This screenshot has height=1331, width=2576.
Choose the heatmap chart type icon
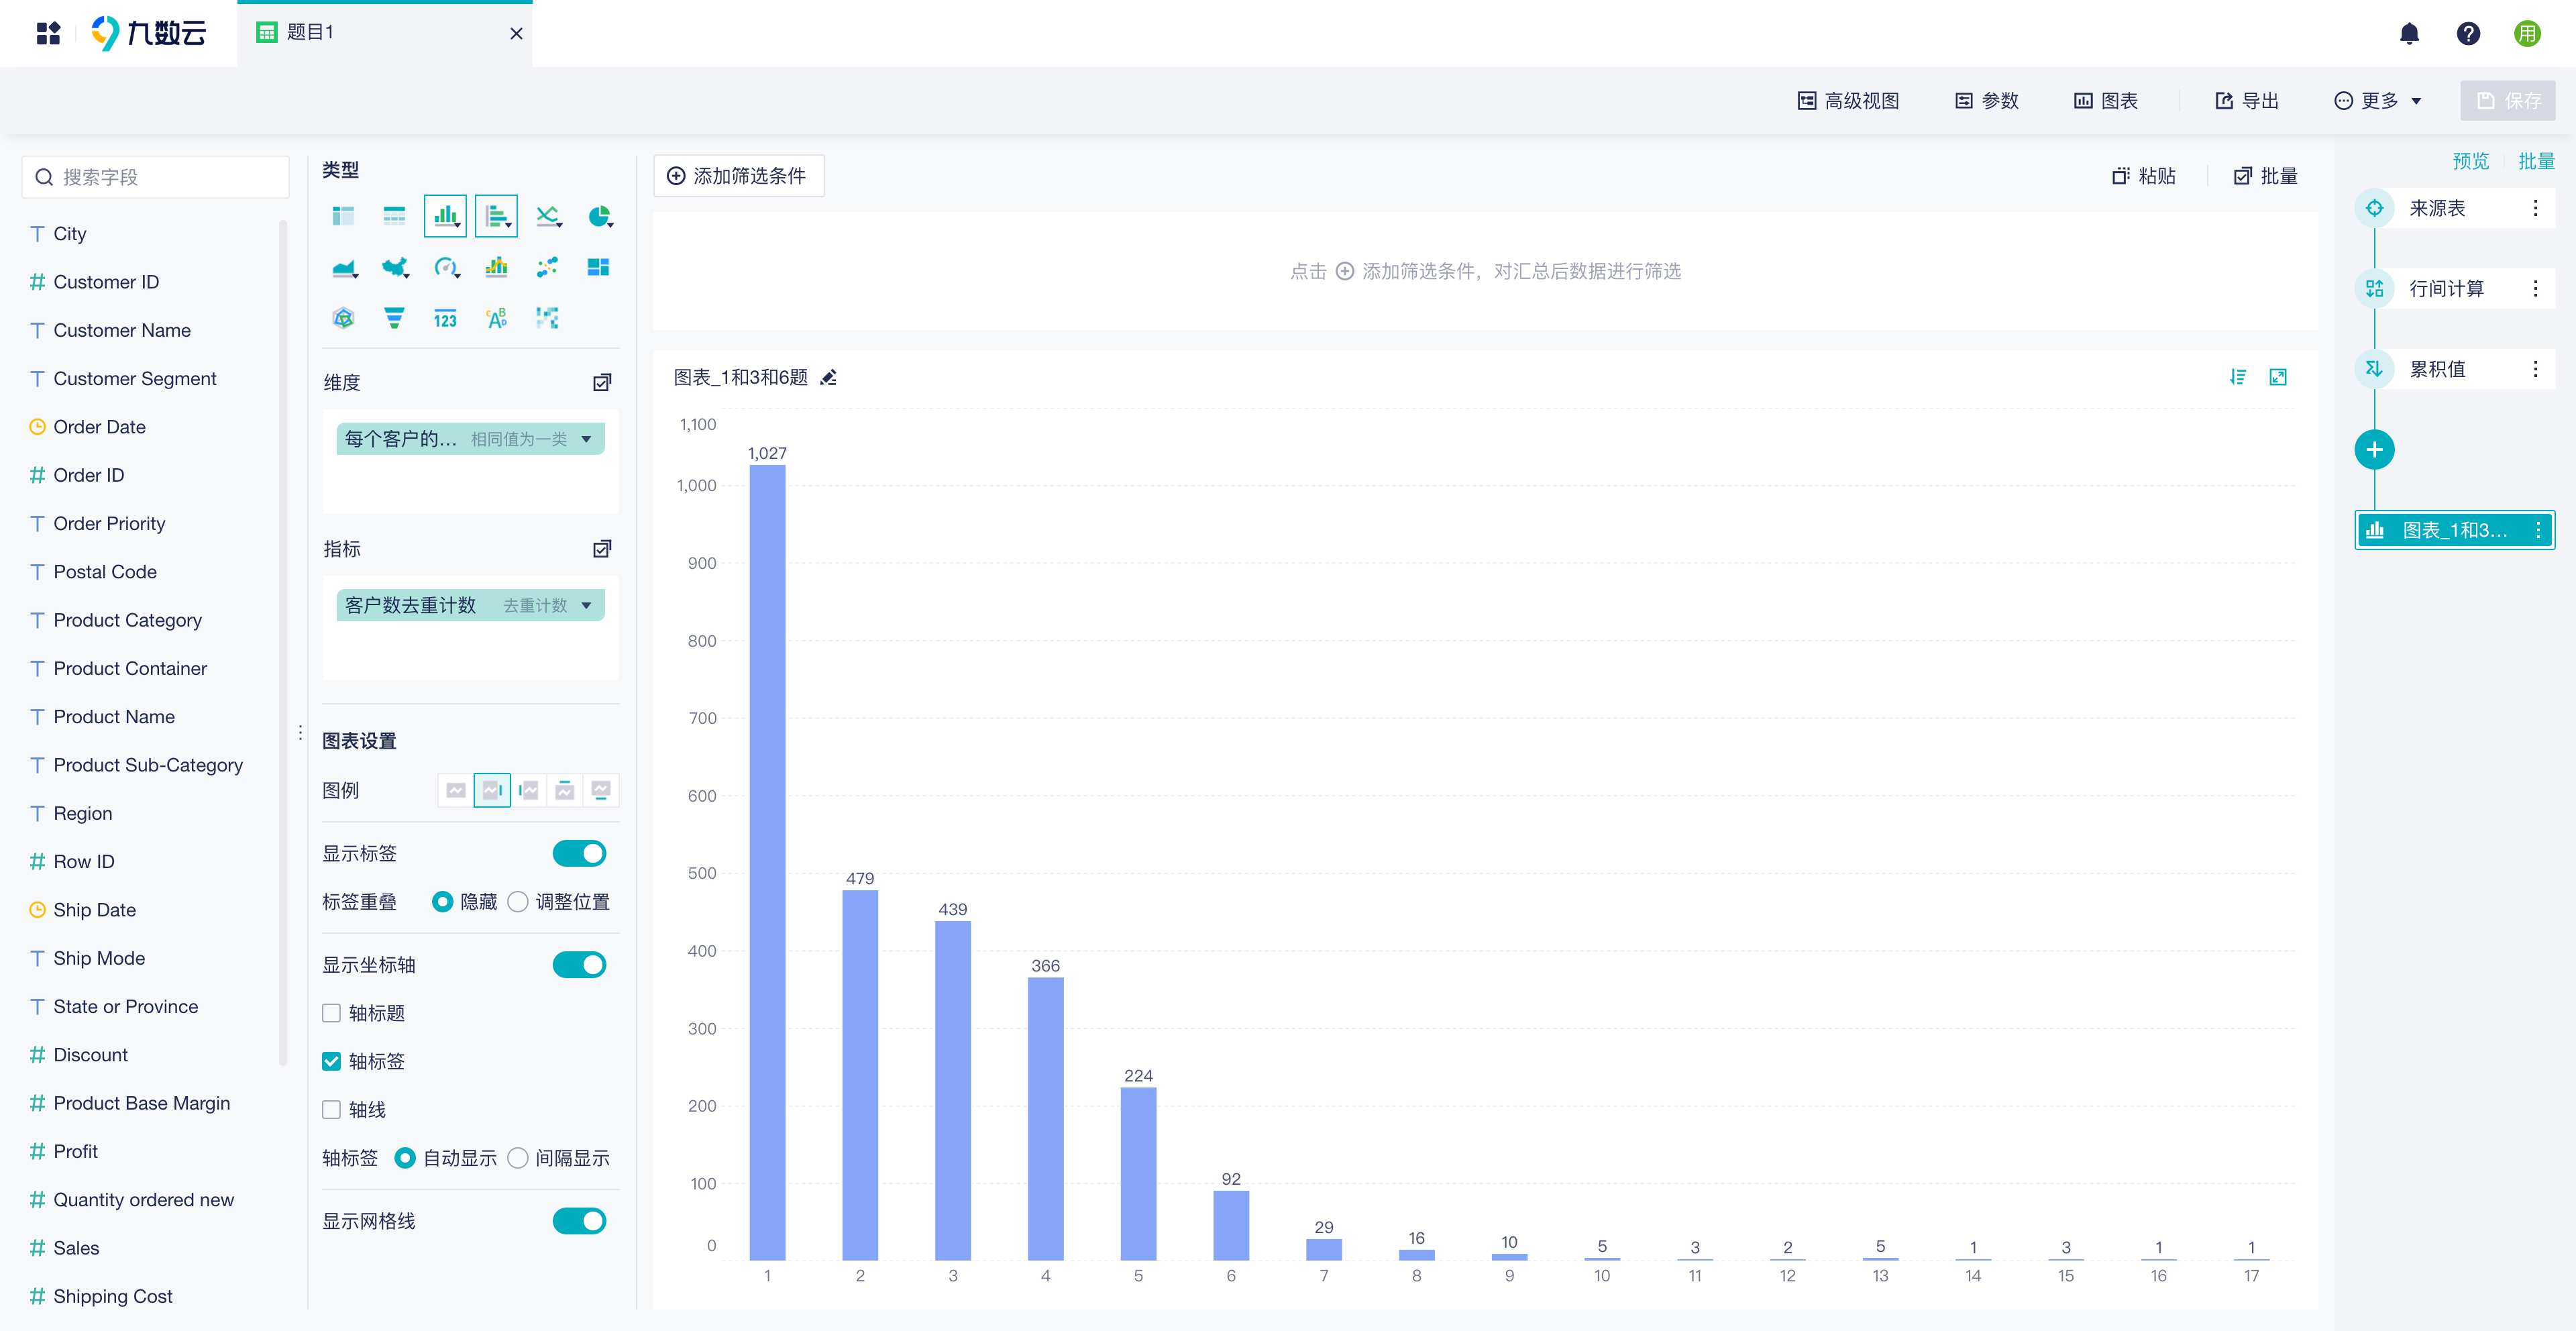click(547, 318)
